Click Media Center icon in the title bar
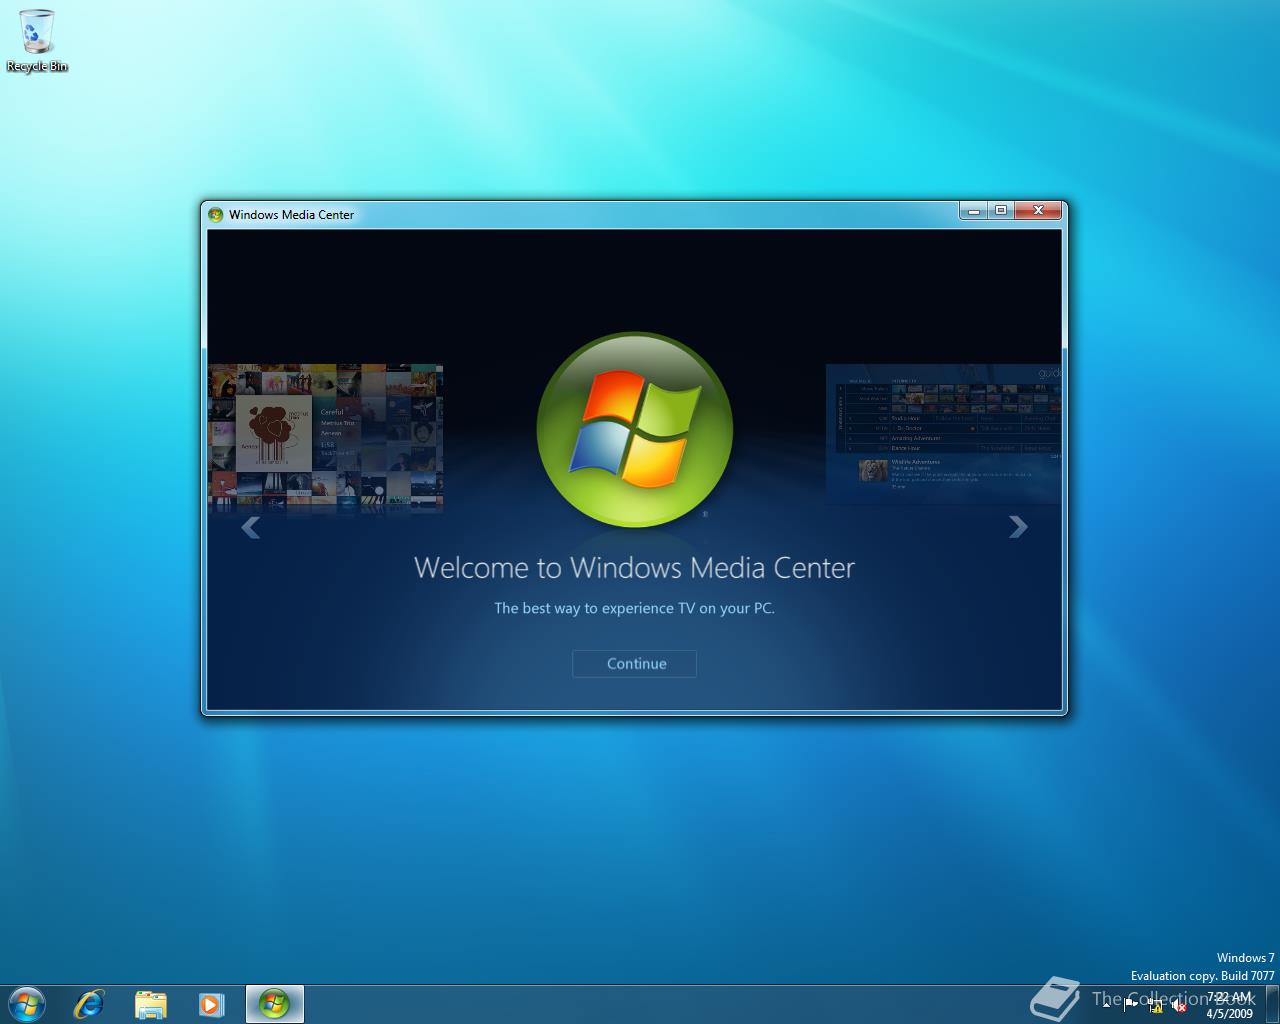This screenshot has height=1024, width=1280. [x=215, y=214]
